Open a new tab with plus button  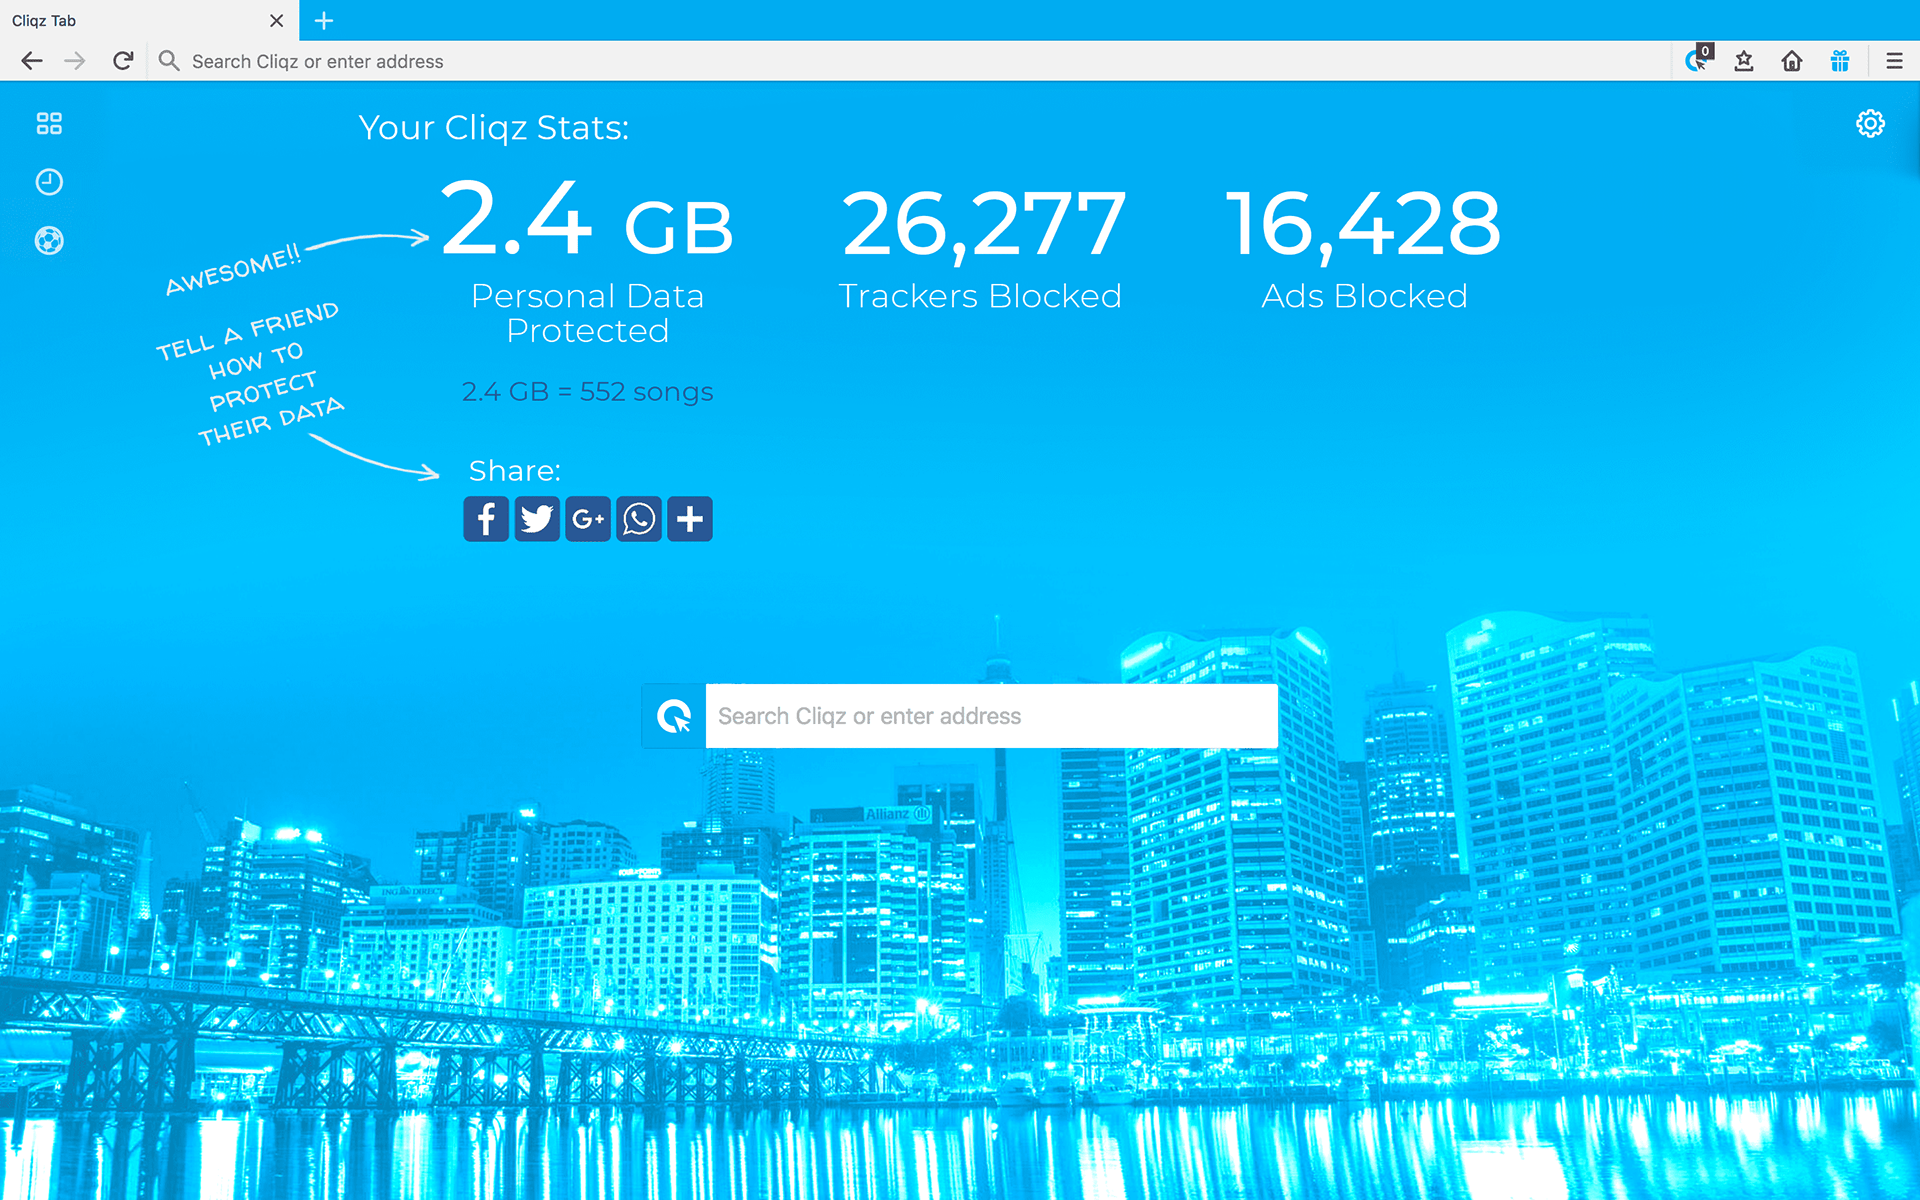point(324,20)
